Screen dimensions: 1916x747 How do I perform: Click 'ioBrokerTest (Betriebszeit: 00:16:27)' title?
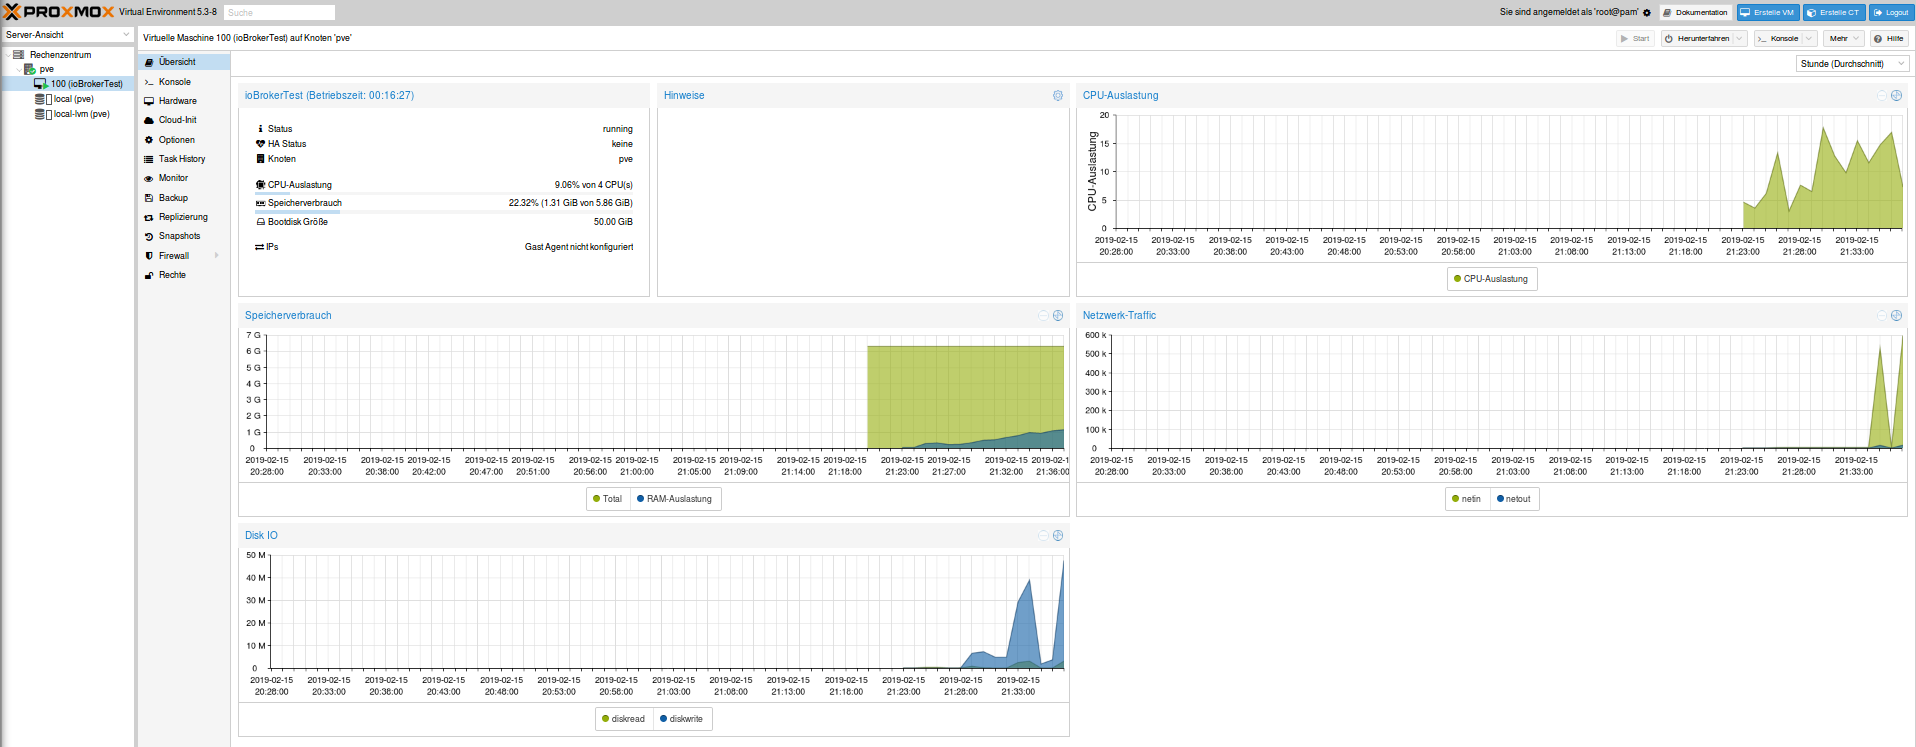(329, 96)
